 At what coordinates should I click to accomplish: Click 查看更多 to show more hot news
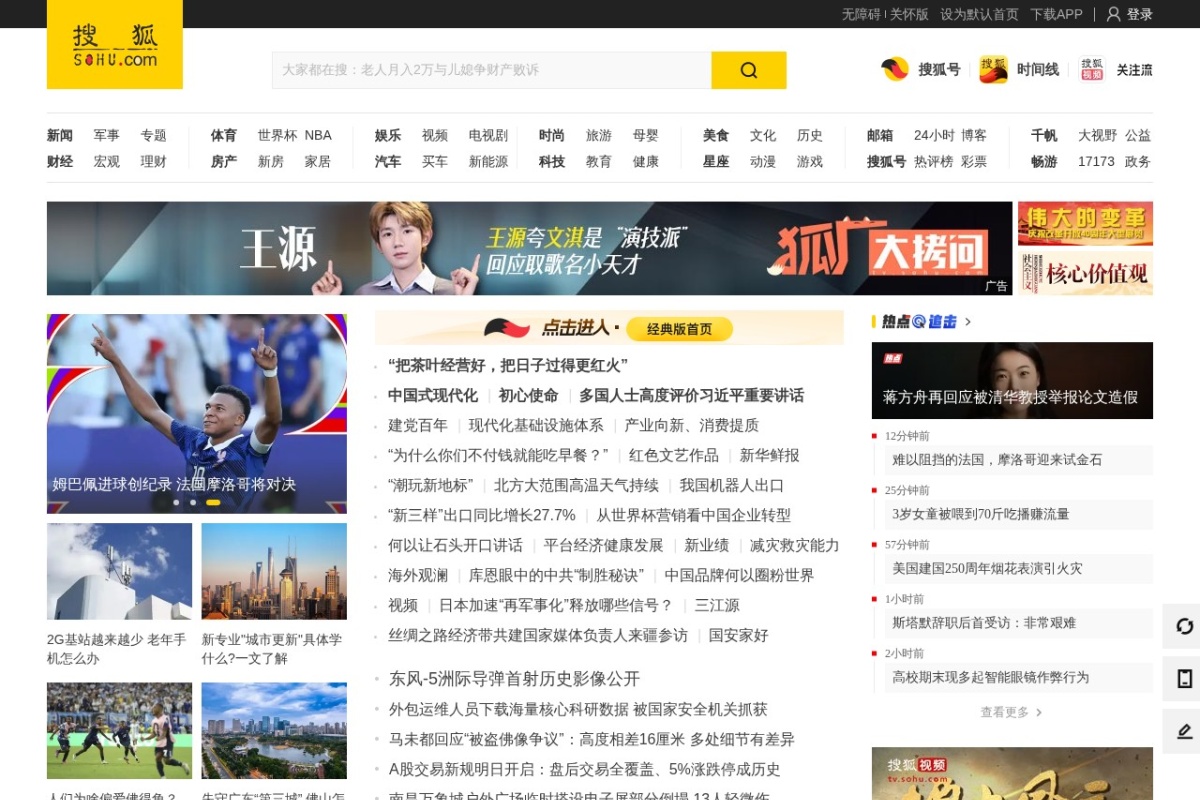click(x=1011, y=712)
